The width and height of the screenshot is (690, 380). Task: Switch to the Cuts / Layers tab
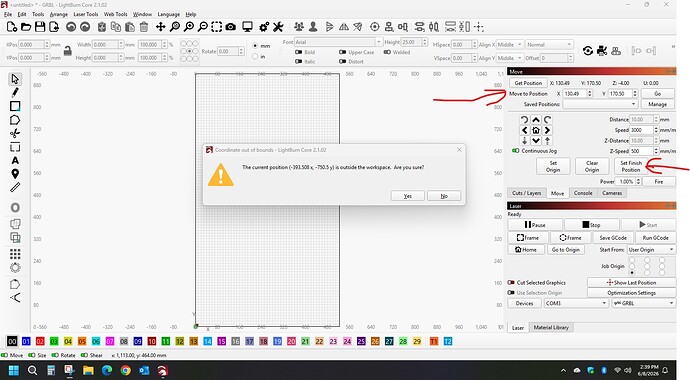tap(526, 193)
